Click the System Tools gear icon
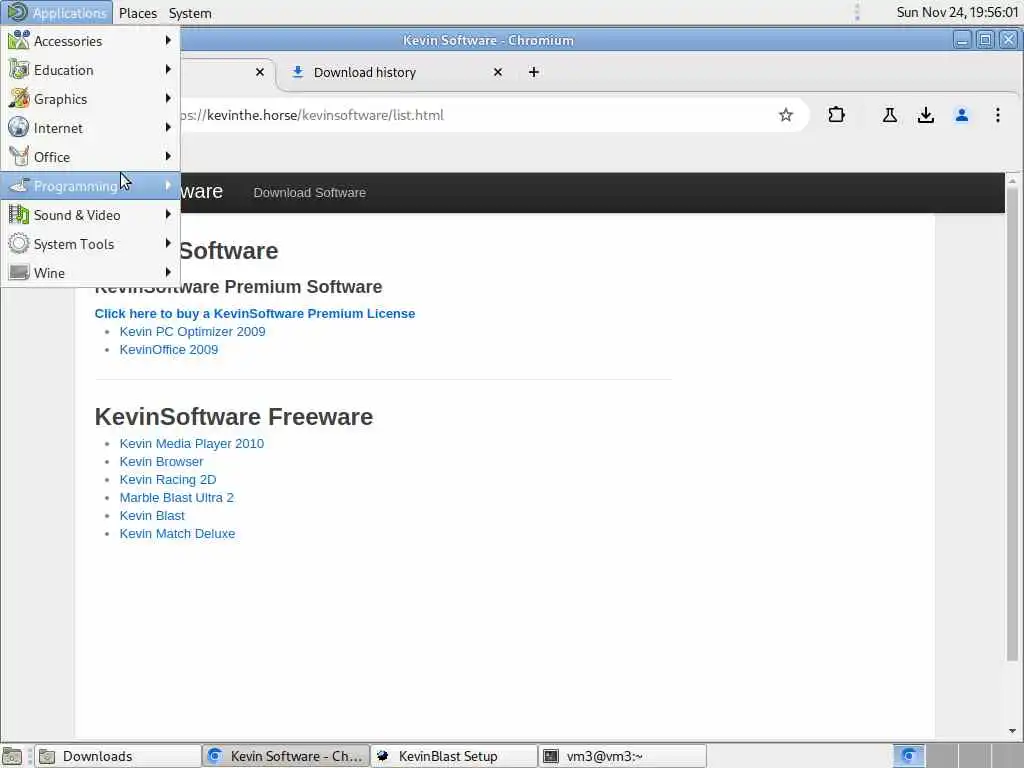 pos(18,244)
